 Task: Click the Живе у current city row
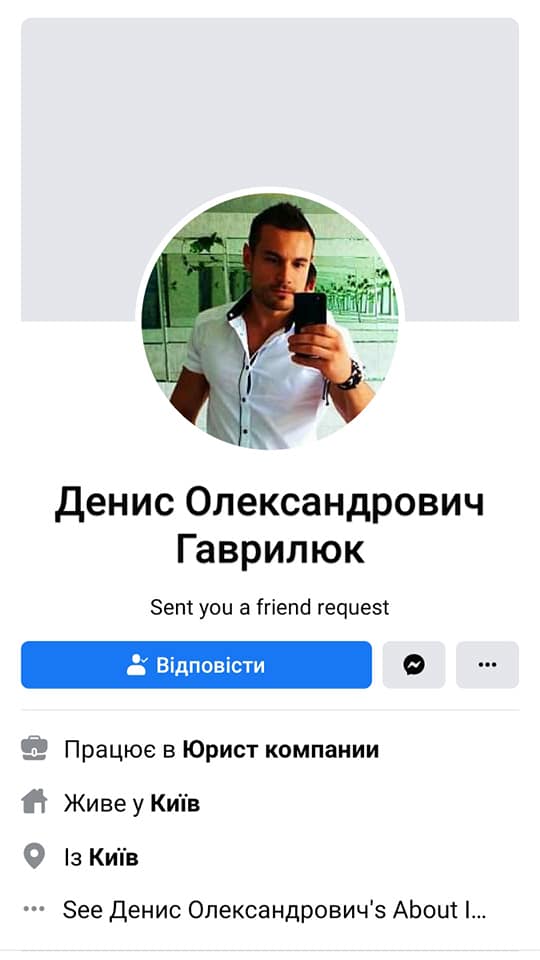270,803
